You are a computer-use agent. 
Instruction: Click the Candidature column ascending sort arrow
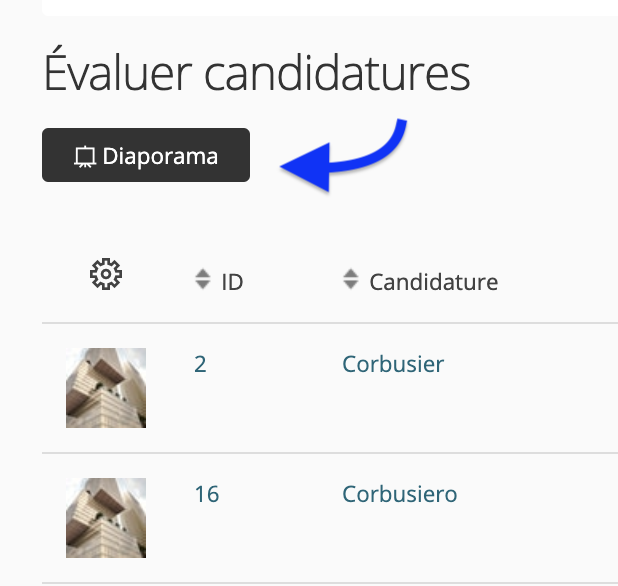click(350, 273)
